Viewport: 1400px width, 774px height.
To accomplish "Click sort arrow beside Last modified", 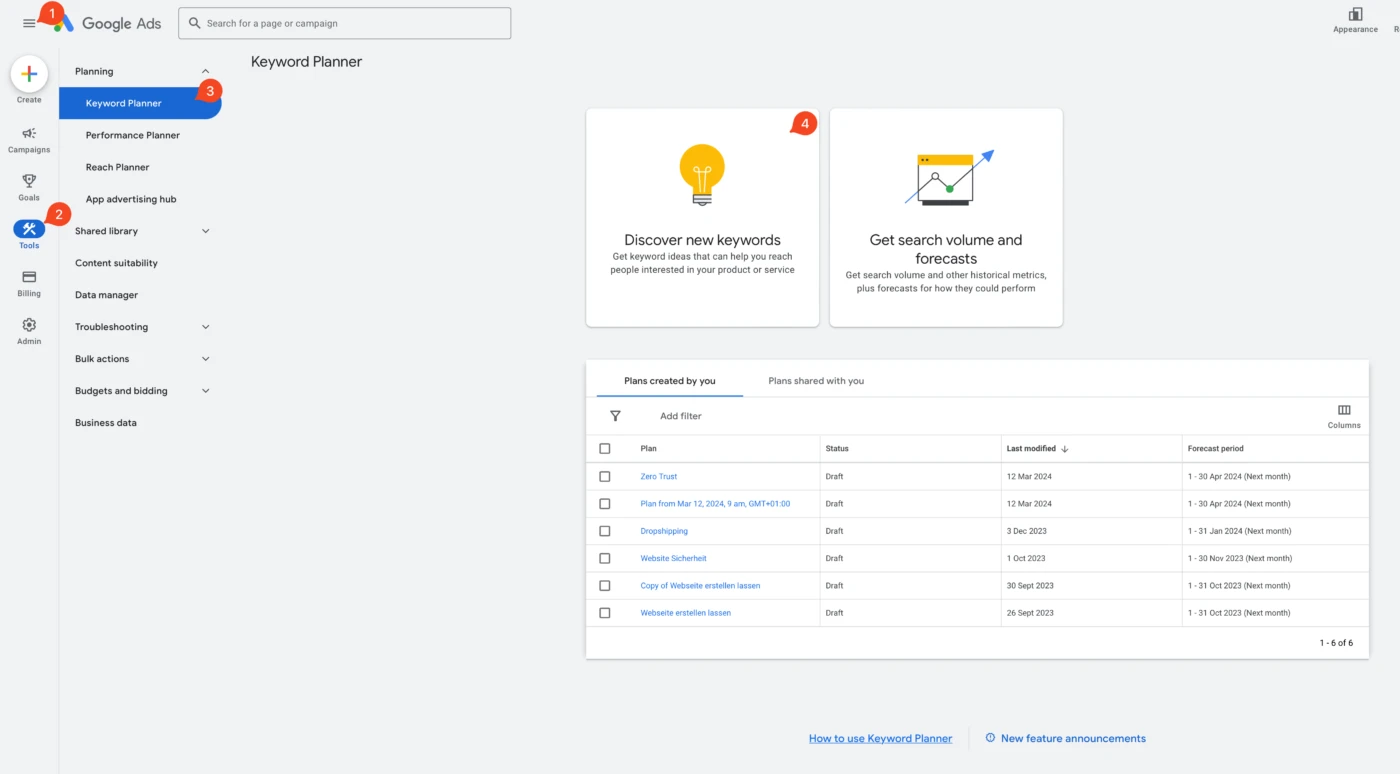I will [1065, 449].
